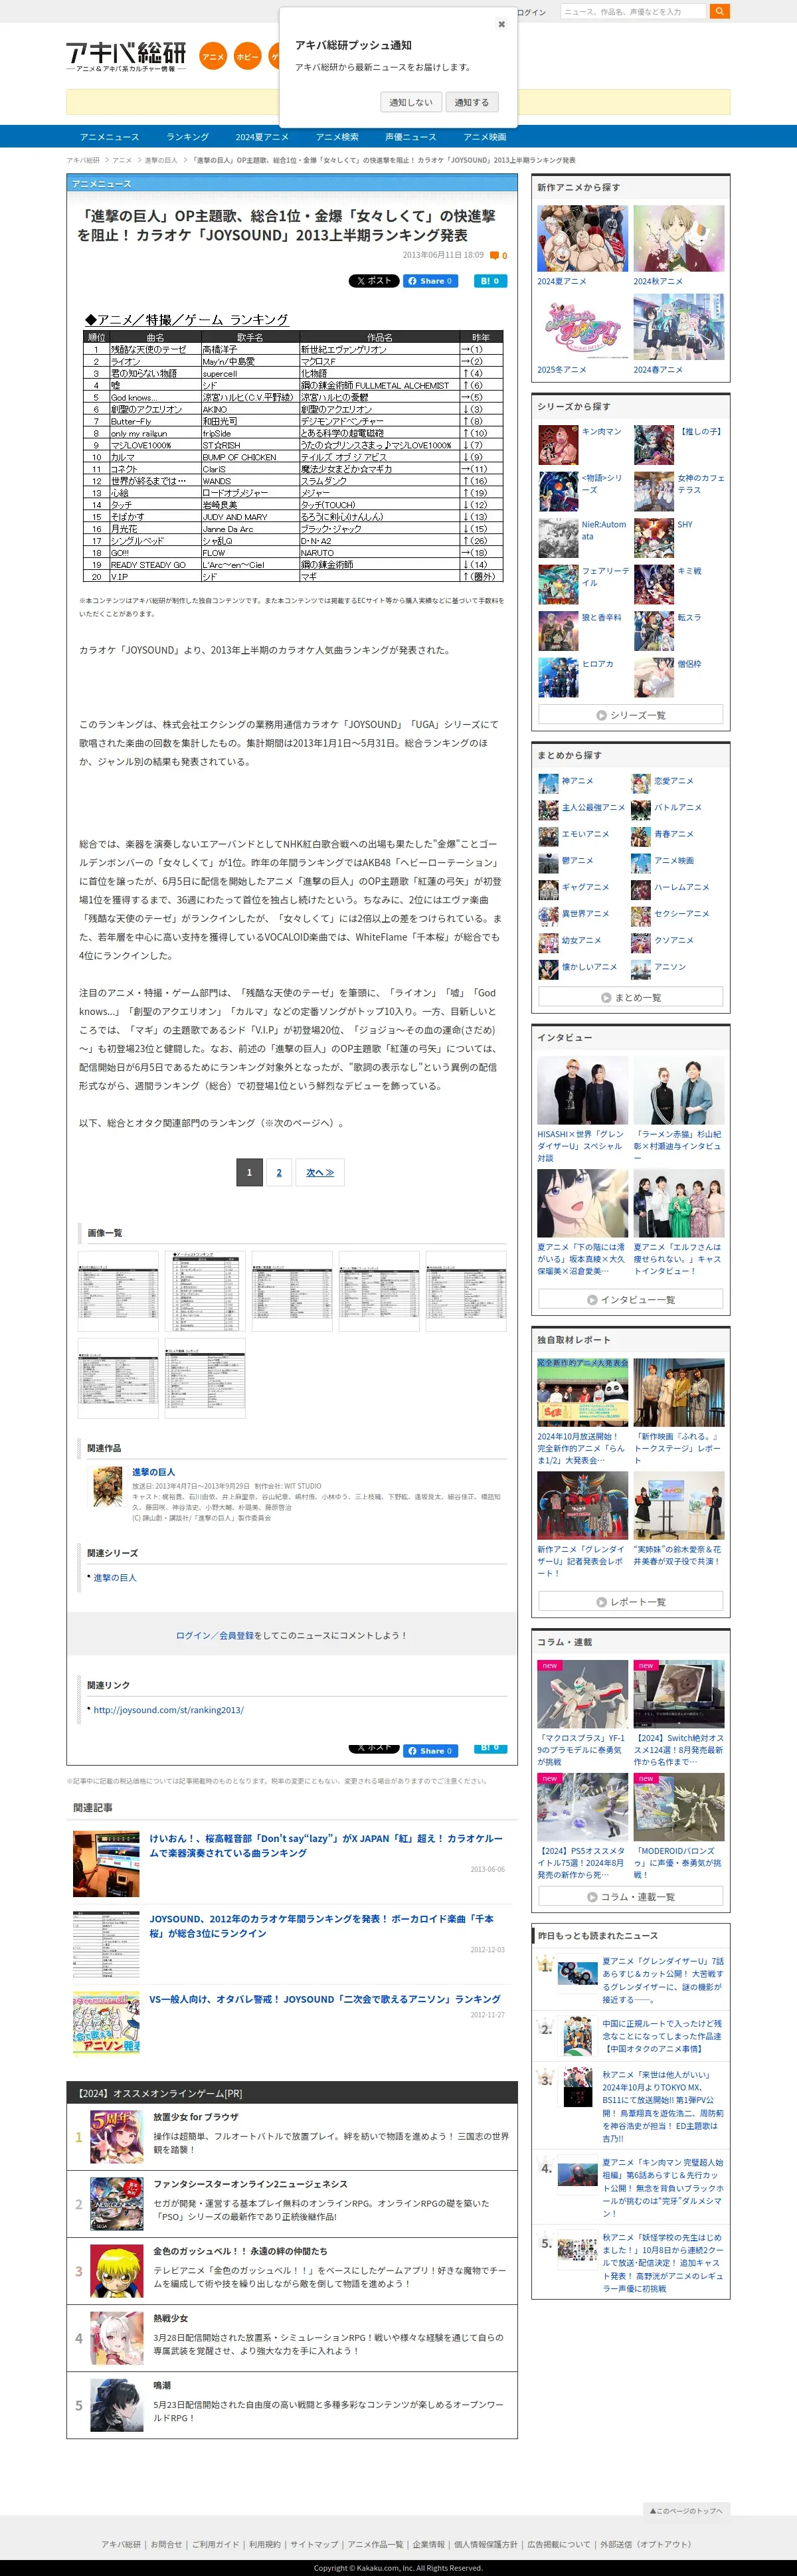Click the 転スラ series icon
Viewport: 797px width, 2576px height.
[654, 631]
